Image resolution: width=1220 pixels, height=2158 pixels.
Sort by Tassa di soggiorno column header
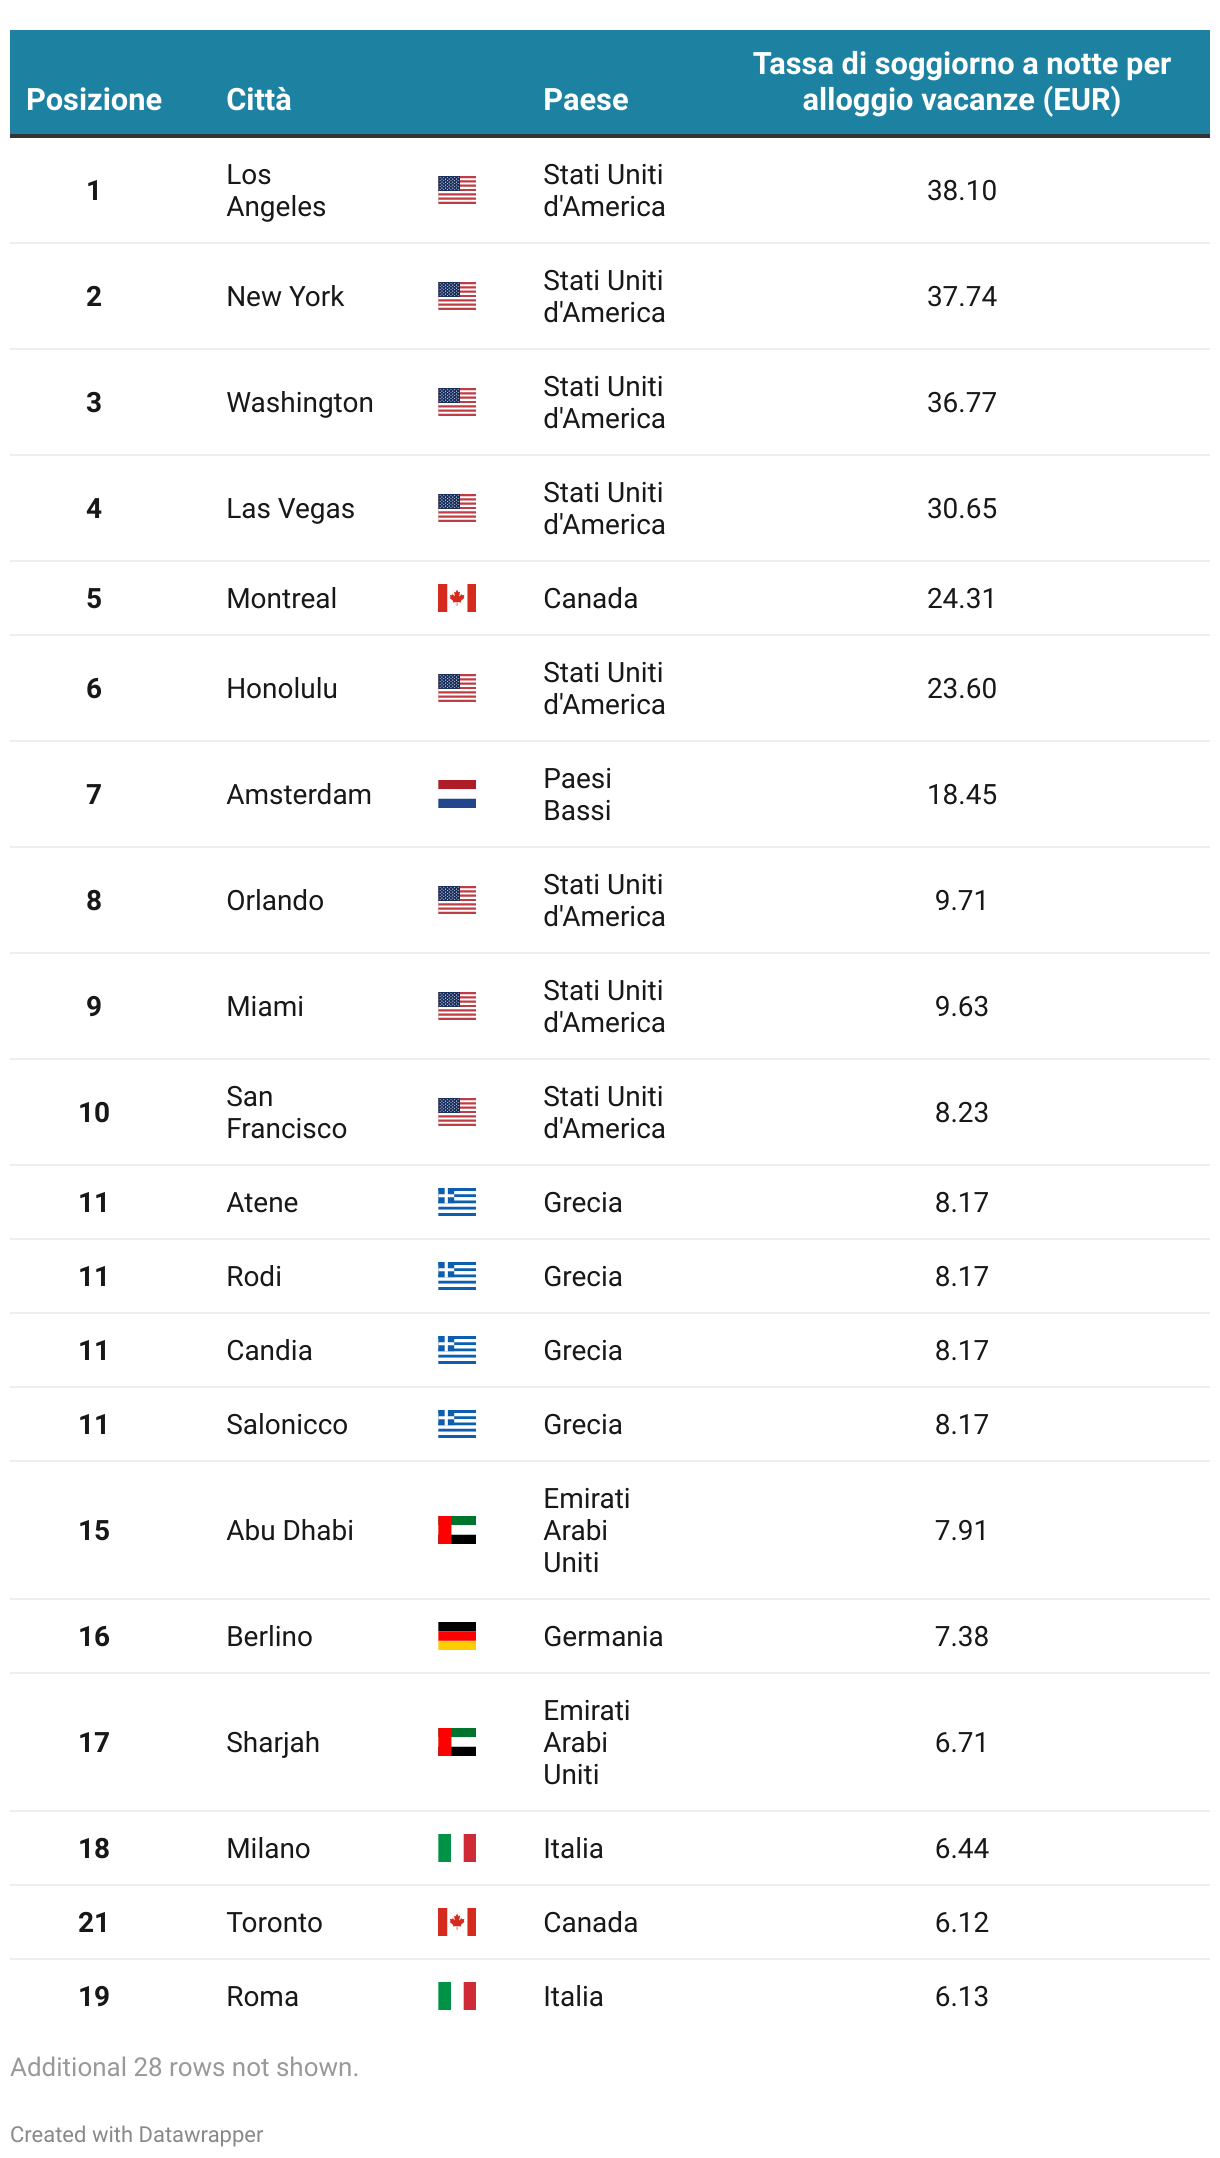click(x=962, y=81)
